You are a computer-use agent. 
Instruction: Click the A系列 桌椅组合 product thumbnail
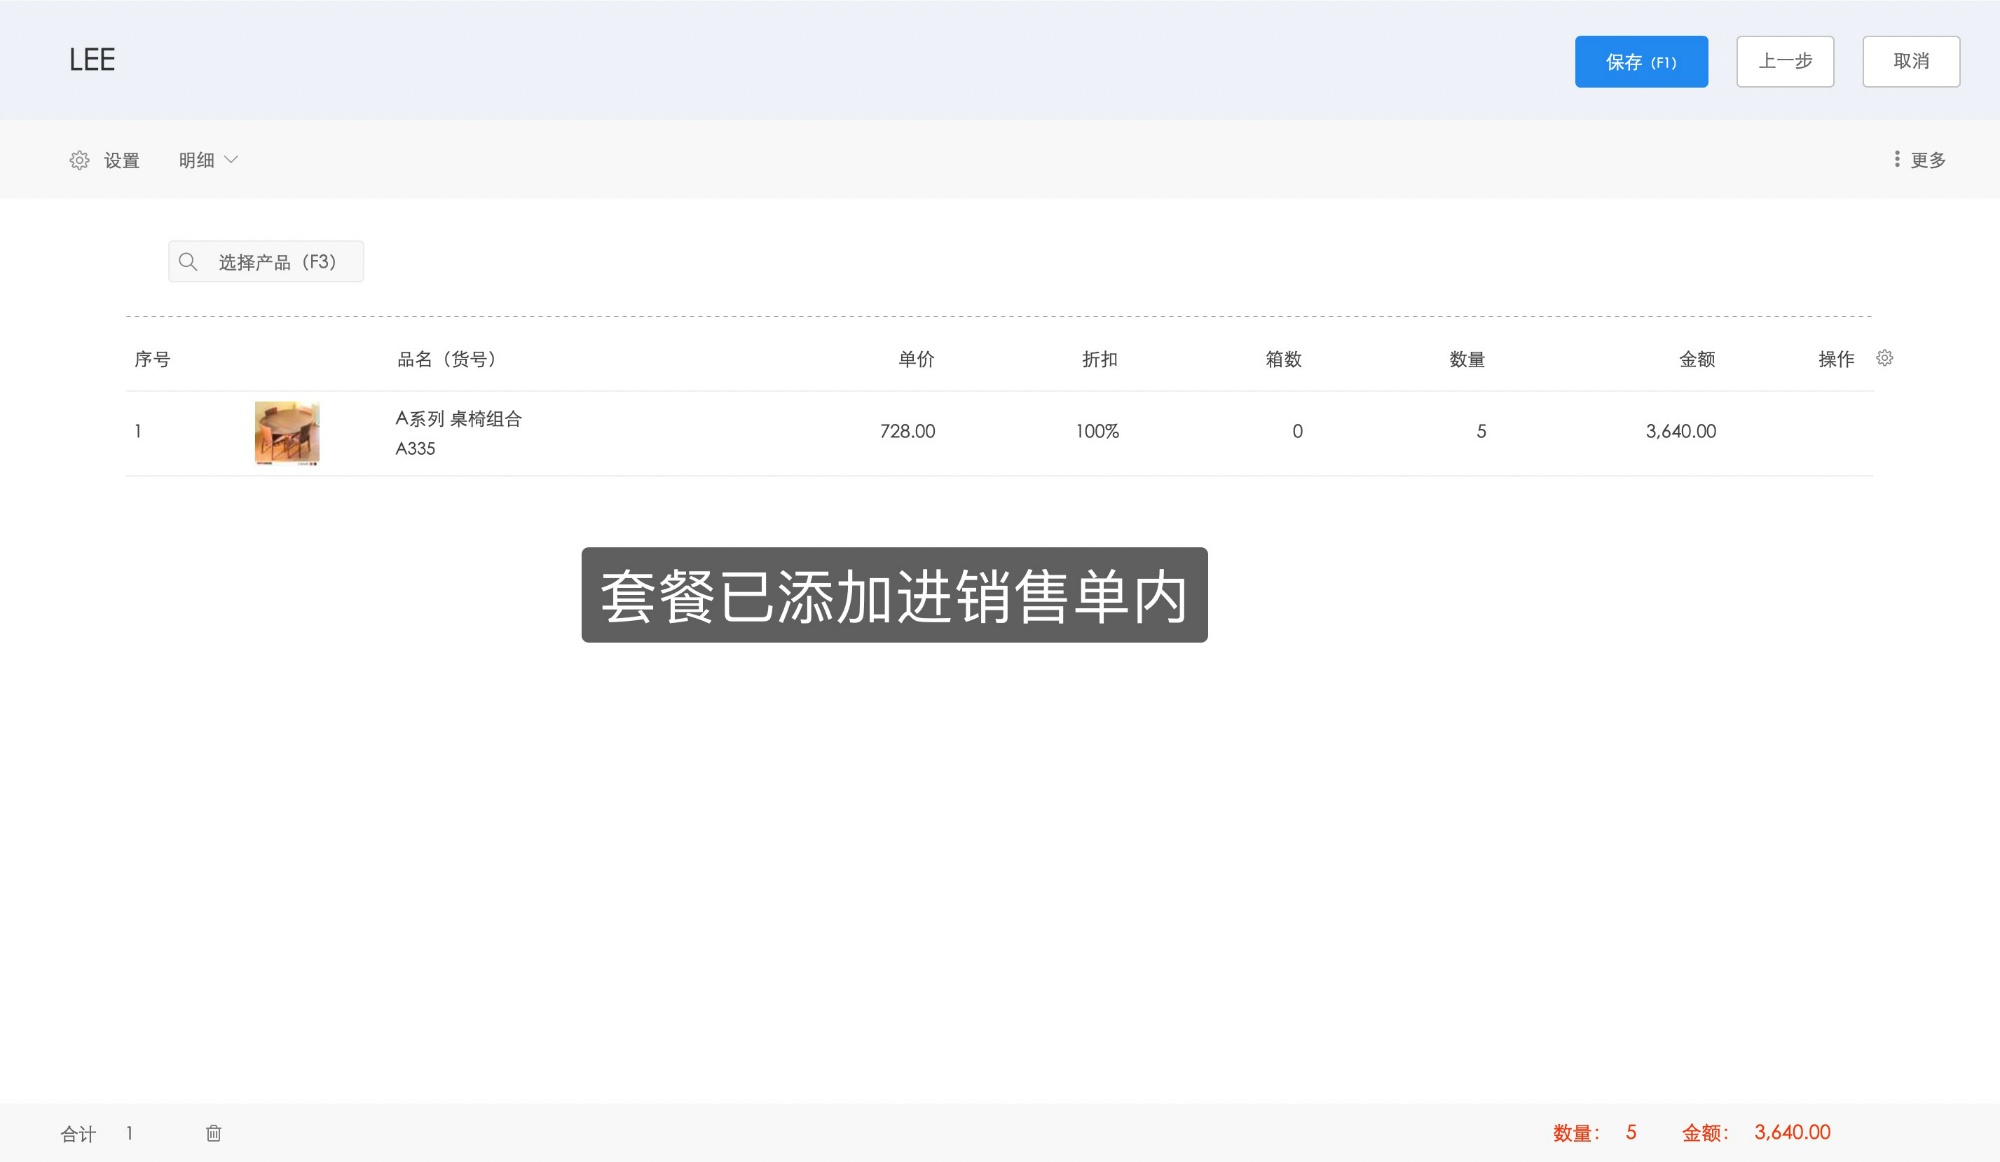[x=286, y=431]
